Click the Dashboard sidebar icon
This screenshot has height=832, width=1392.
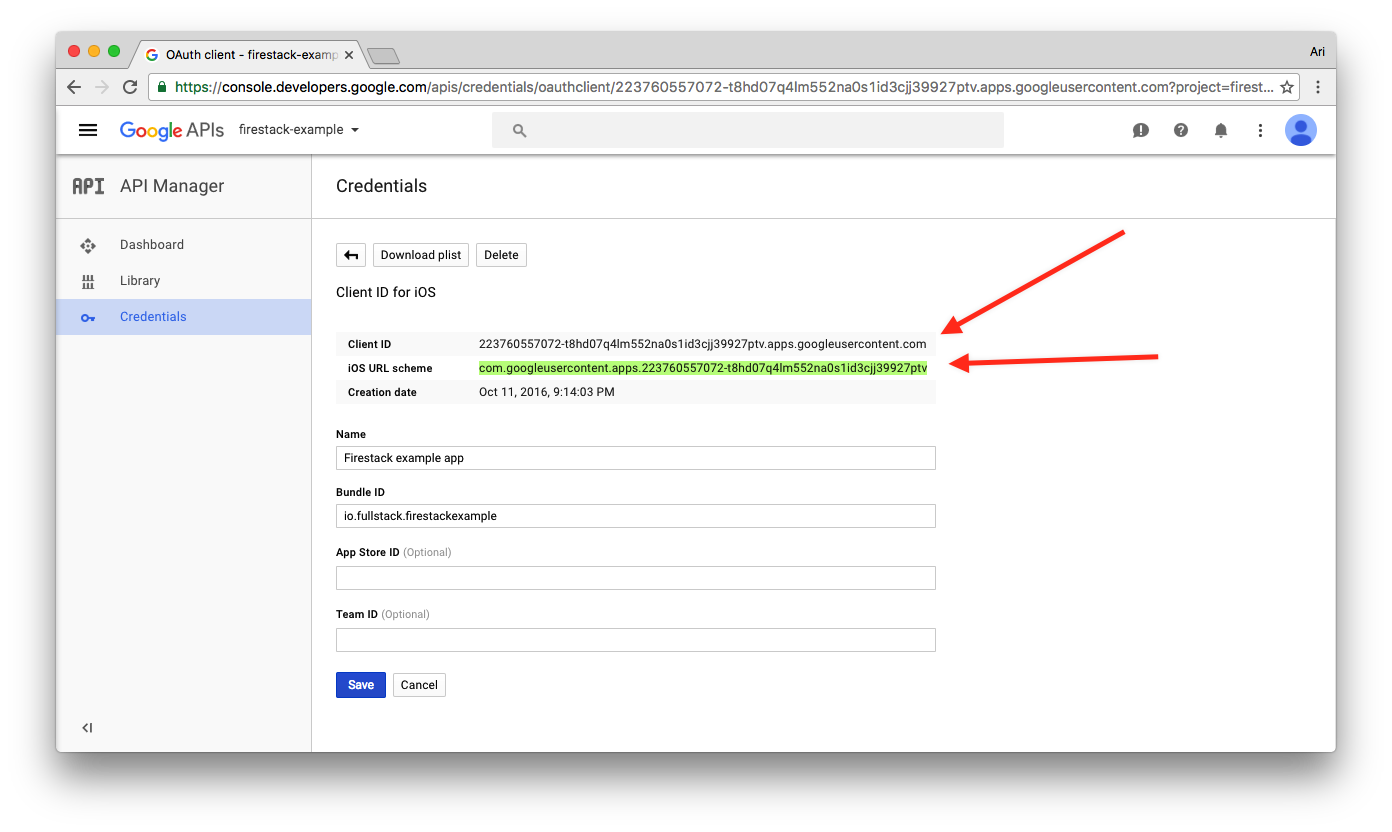tap(88, 245)
